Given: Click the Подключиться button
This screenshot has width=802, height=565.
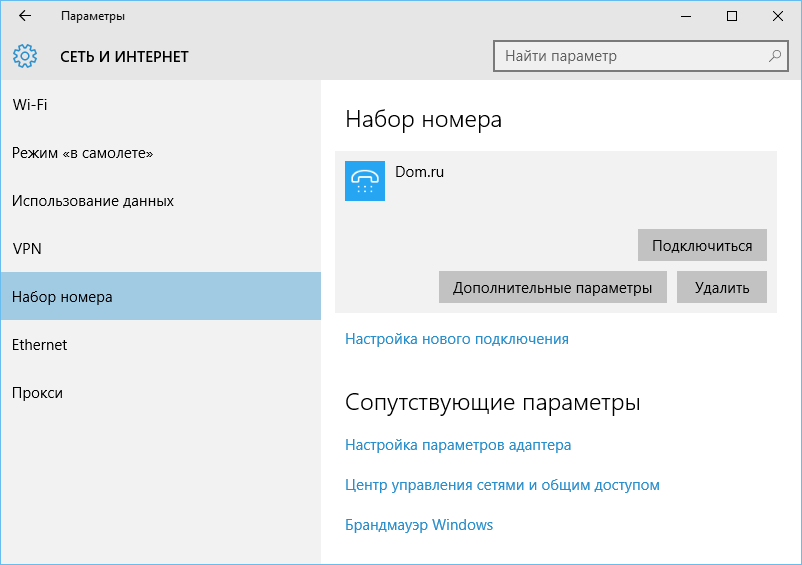Looking at the screenshot, I should click(702, 245).
